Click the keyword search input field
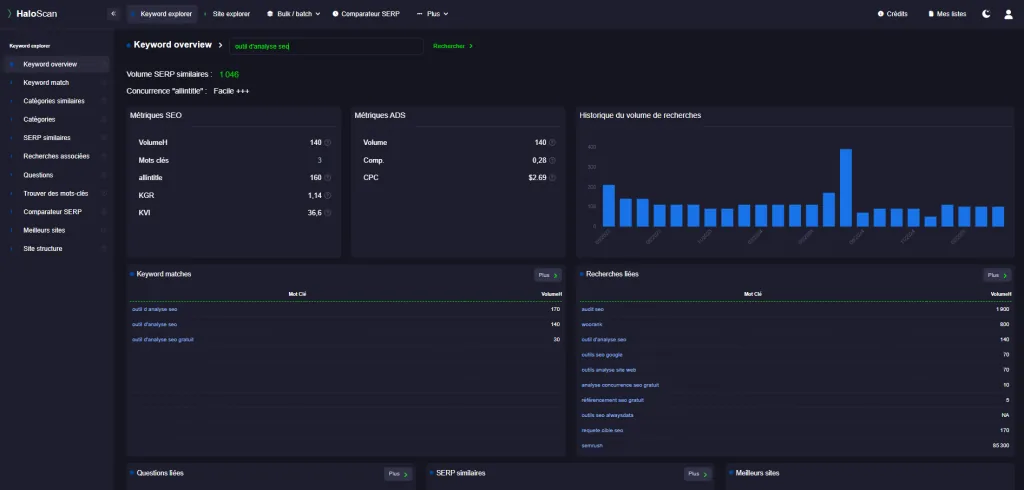1024x490 pixels. [x=326, y=46]
